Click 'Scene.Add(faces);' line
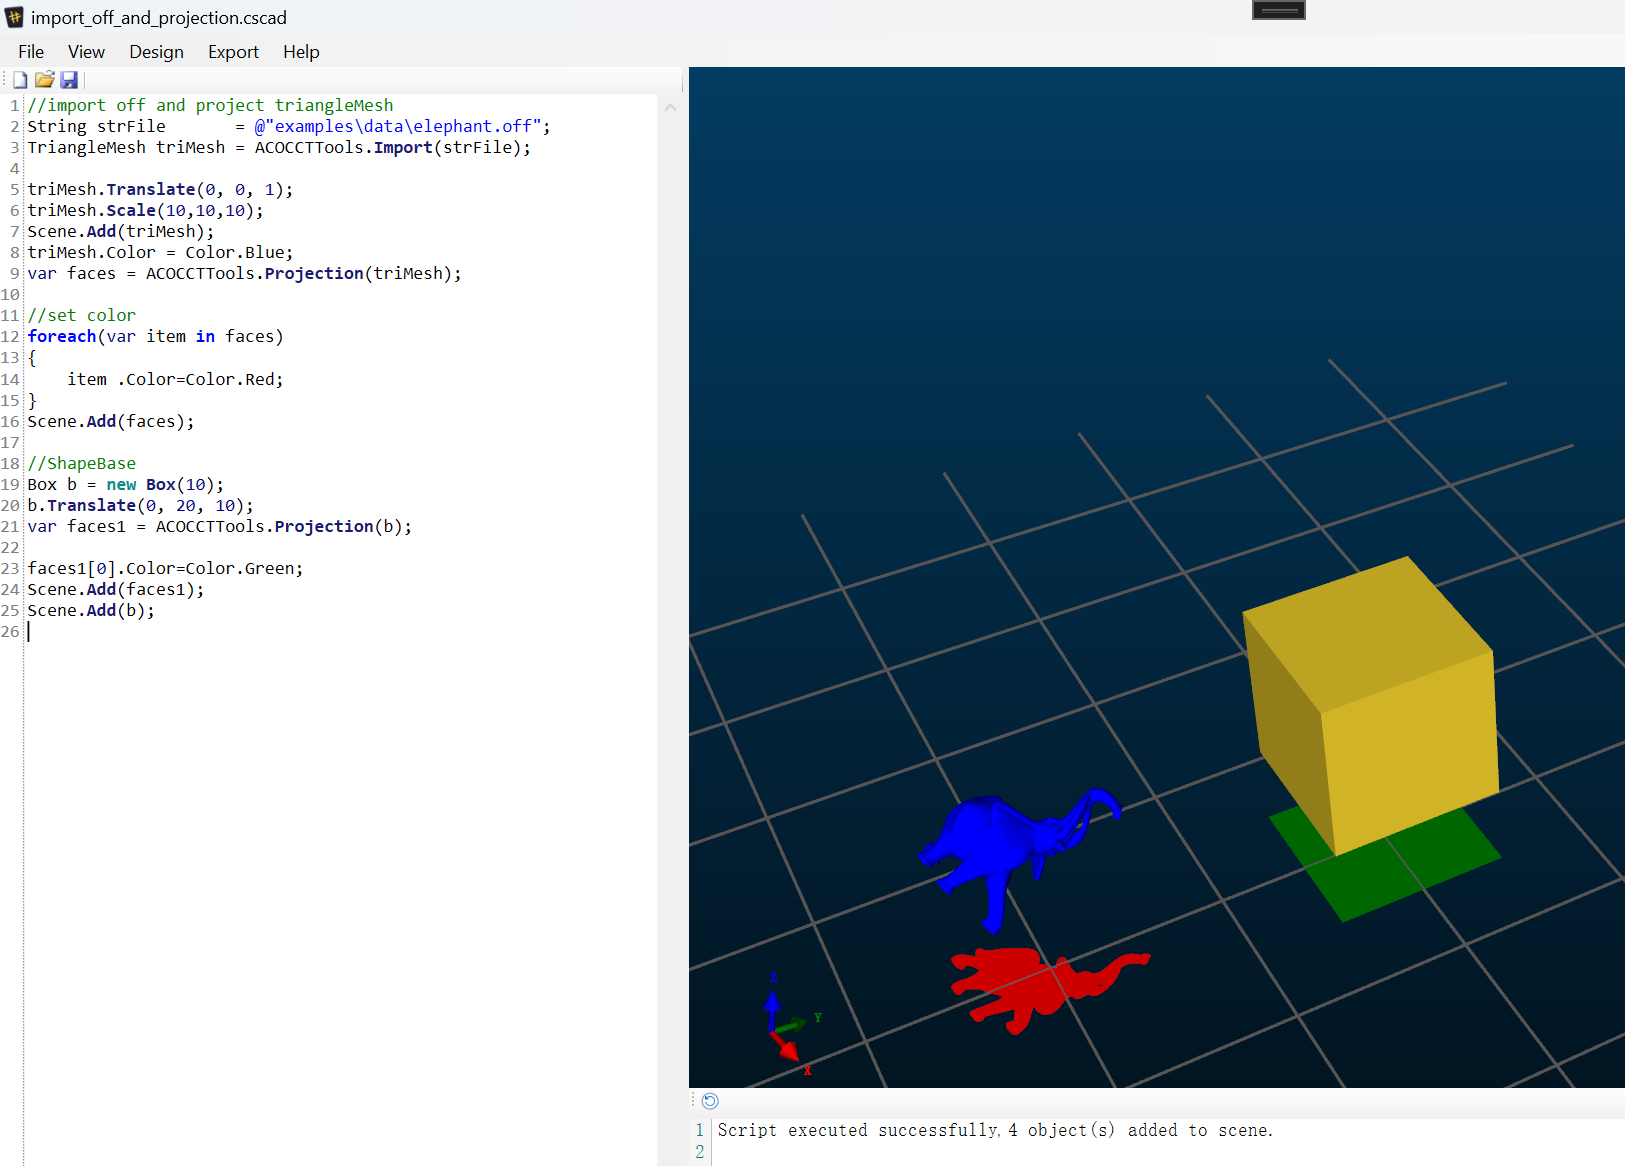The height and width of the screenshot is (1166, 1625). (110, 422)
